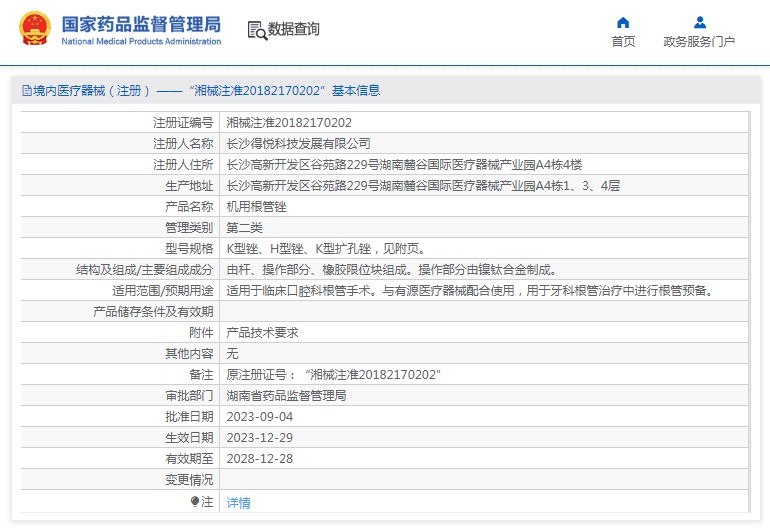The image size is (770, 529).
Task: Click the lightbulb icon beside 注
Action: click(x=194, y=501)
